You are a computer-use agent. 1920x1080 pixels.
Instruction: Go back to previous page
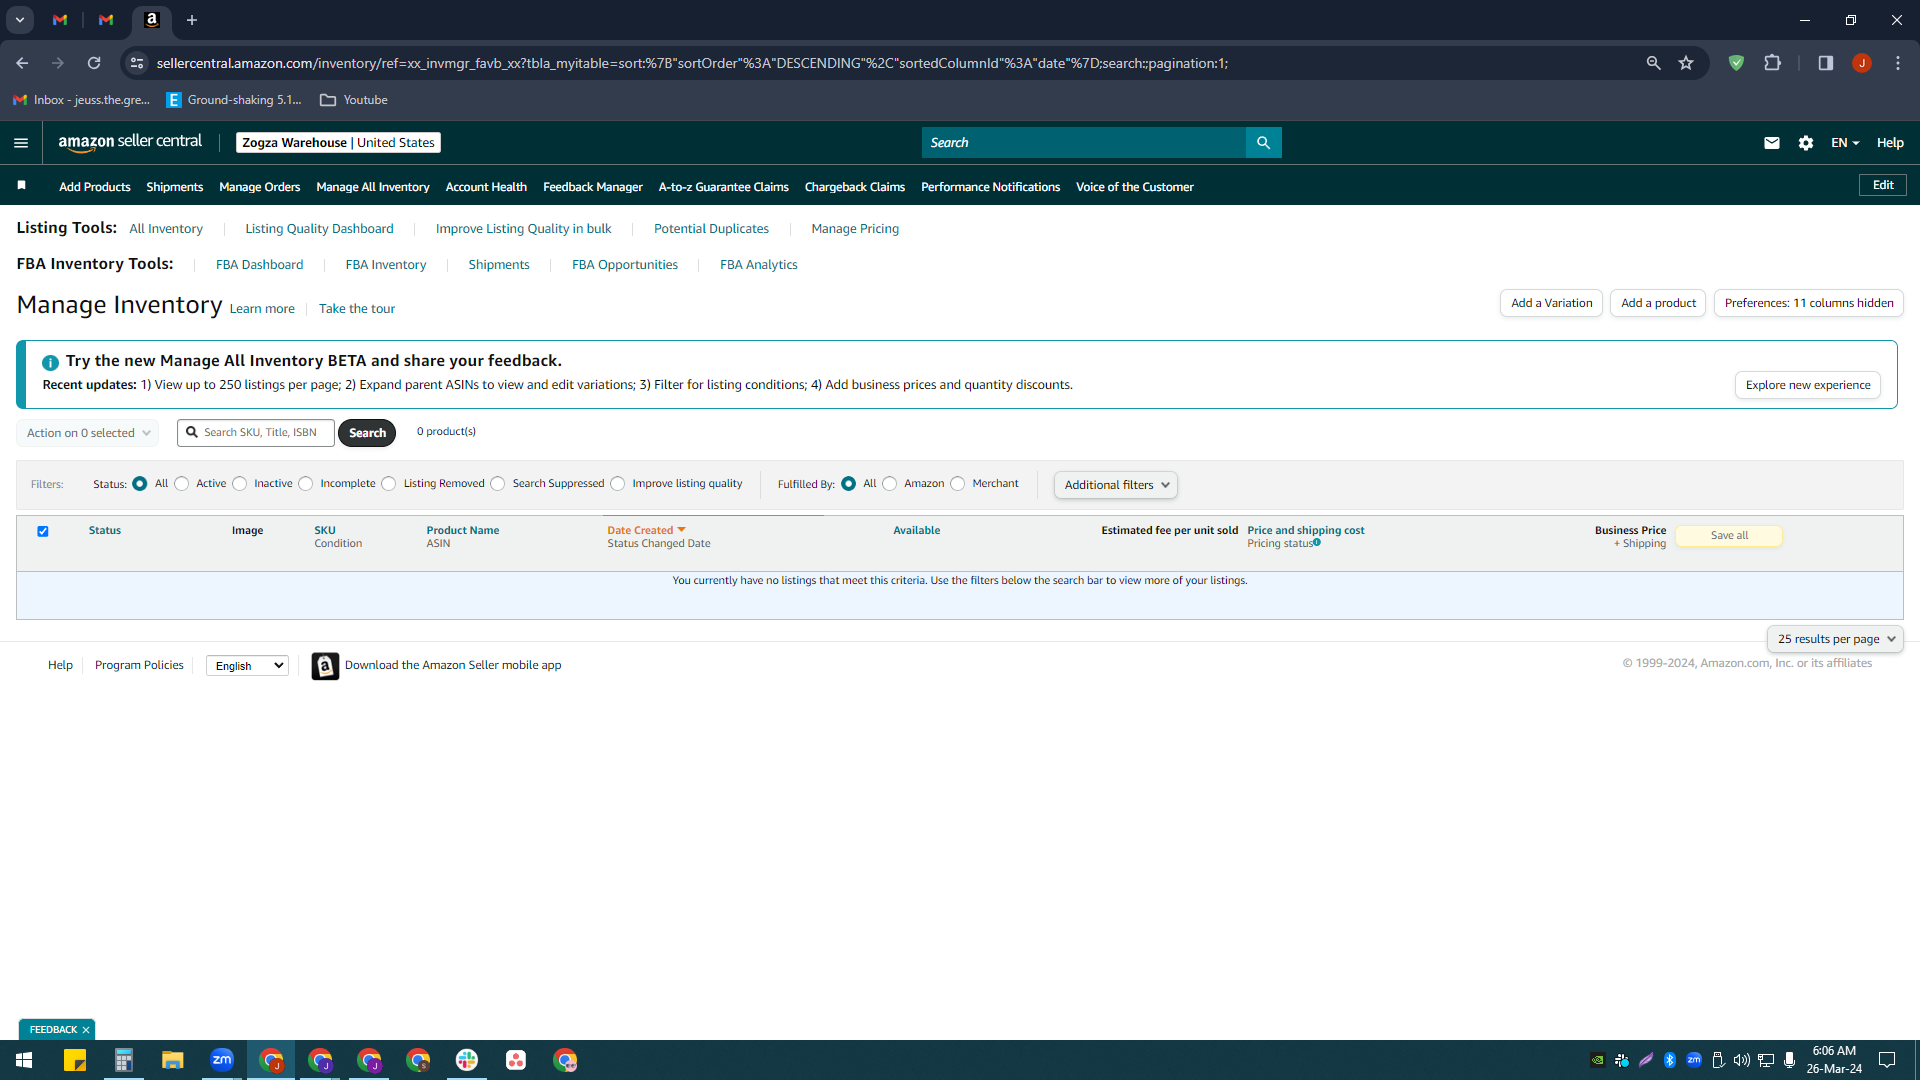point(22,63)
